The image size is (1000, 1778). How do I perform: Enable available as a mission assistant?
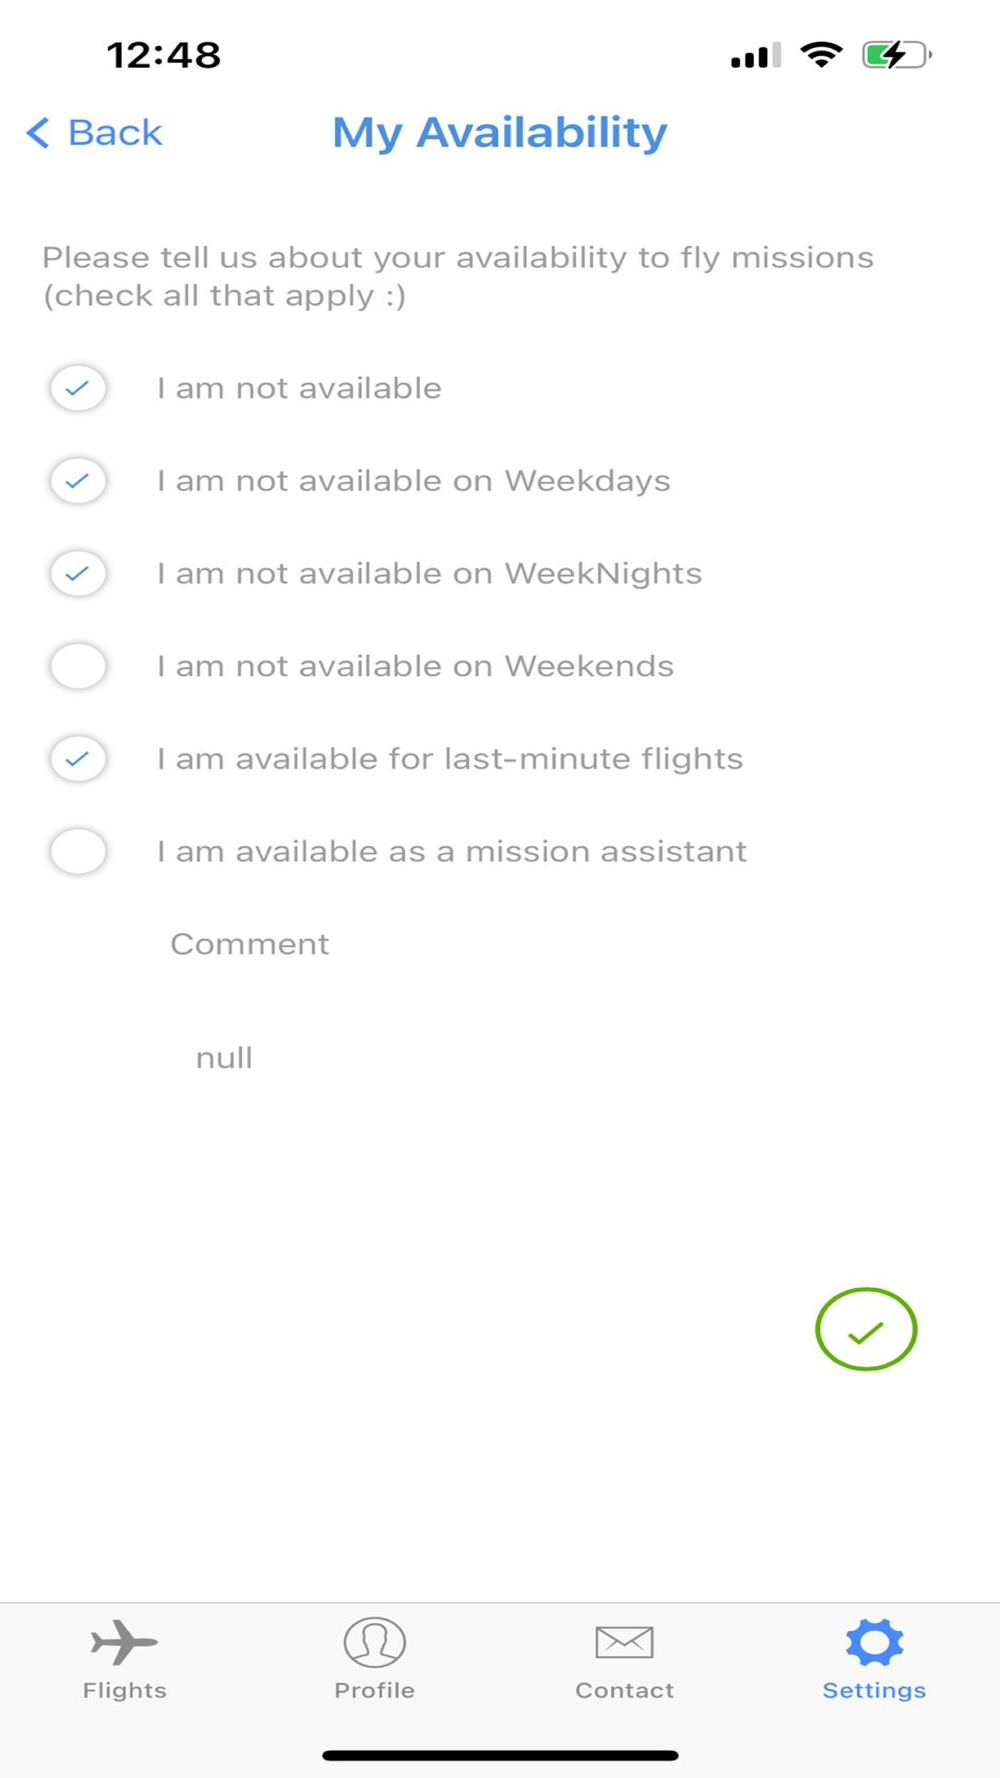pyautogui.click(x=78, y=852)
